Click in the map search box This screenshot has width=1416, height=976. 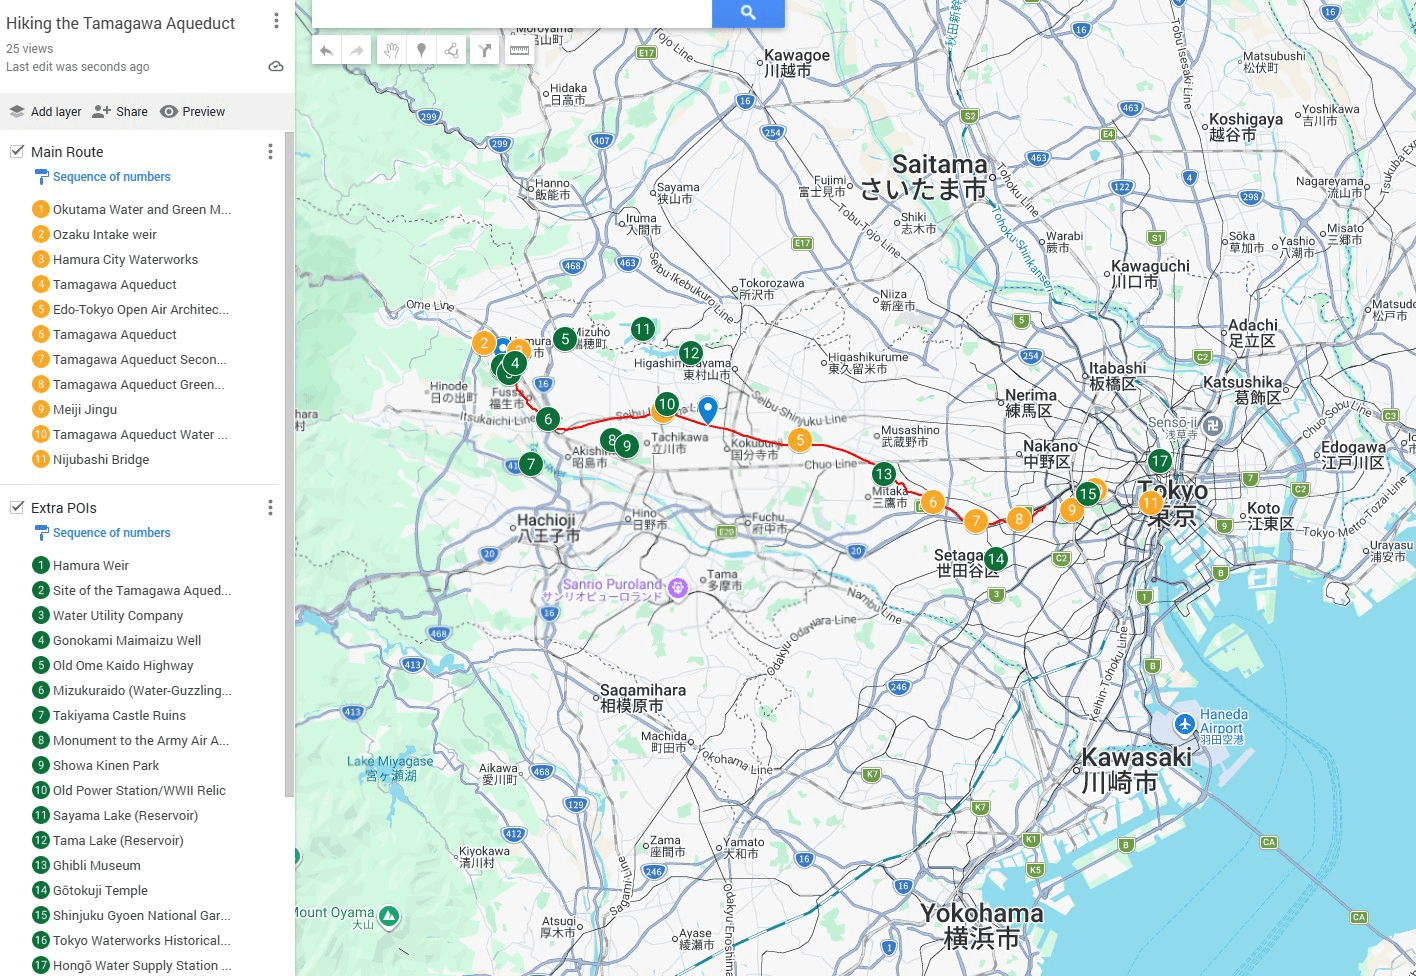(x=512, y=13)
